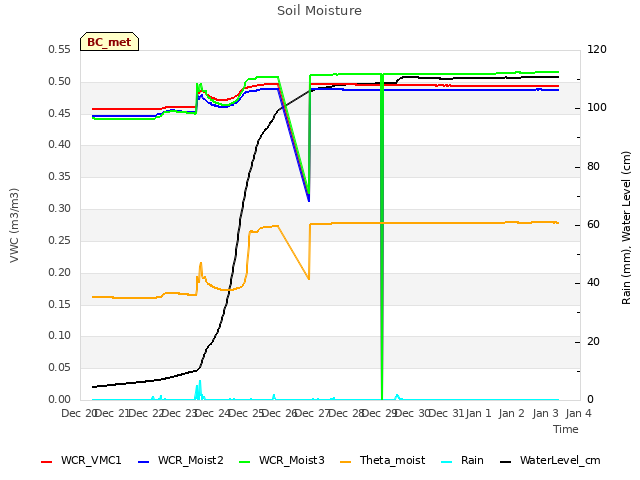The height and width of the screenshot is (480, 640).
Task: Click the VWC (m3/m3) axis label
Action: [14, 225]
